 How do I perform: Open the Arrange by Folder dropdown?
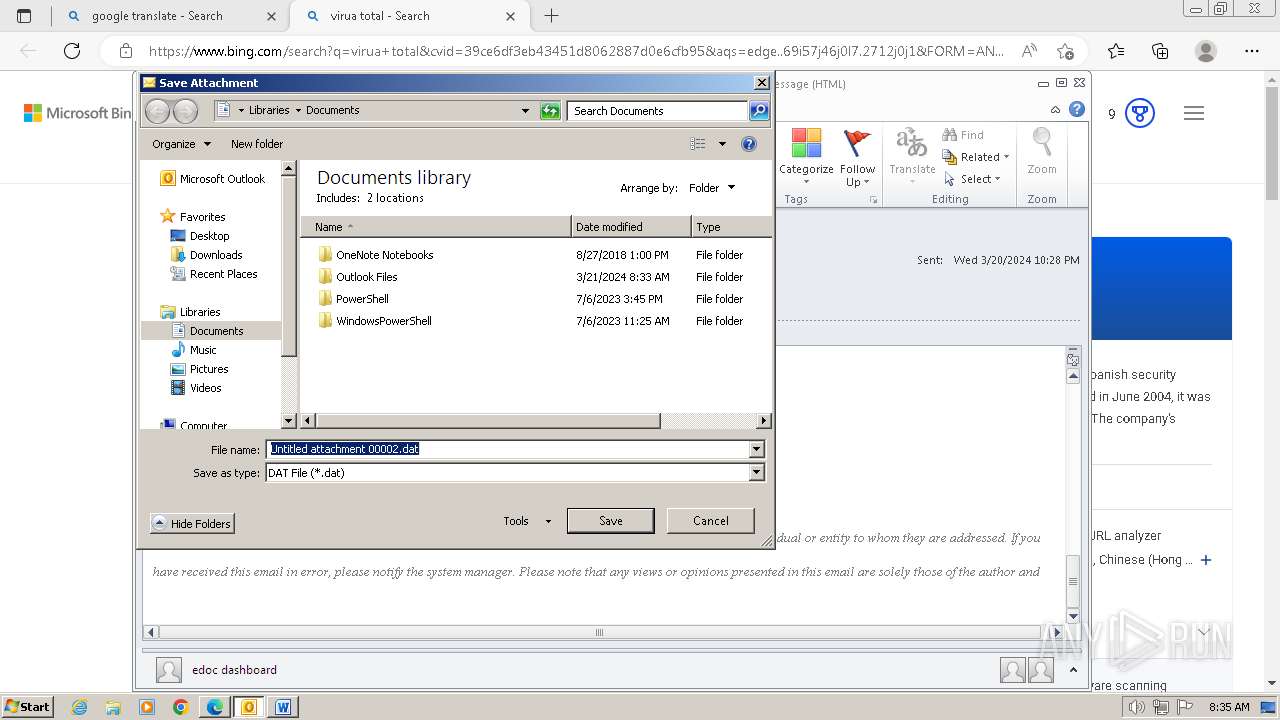712,188
